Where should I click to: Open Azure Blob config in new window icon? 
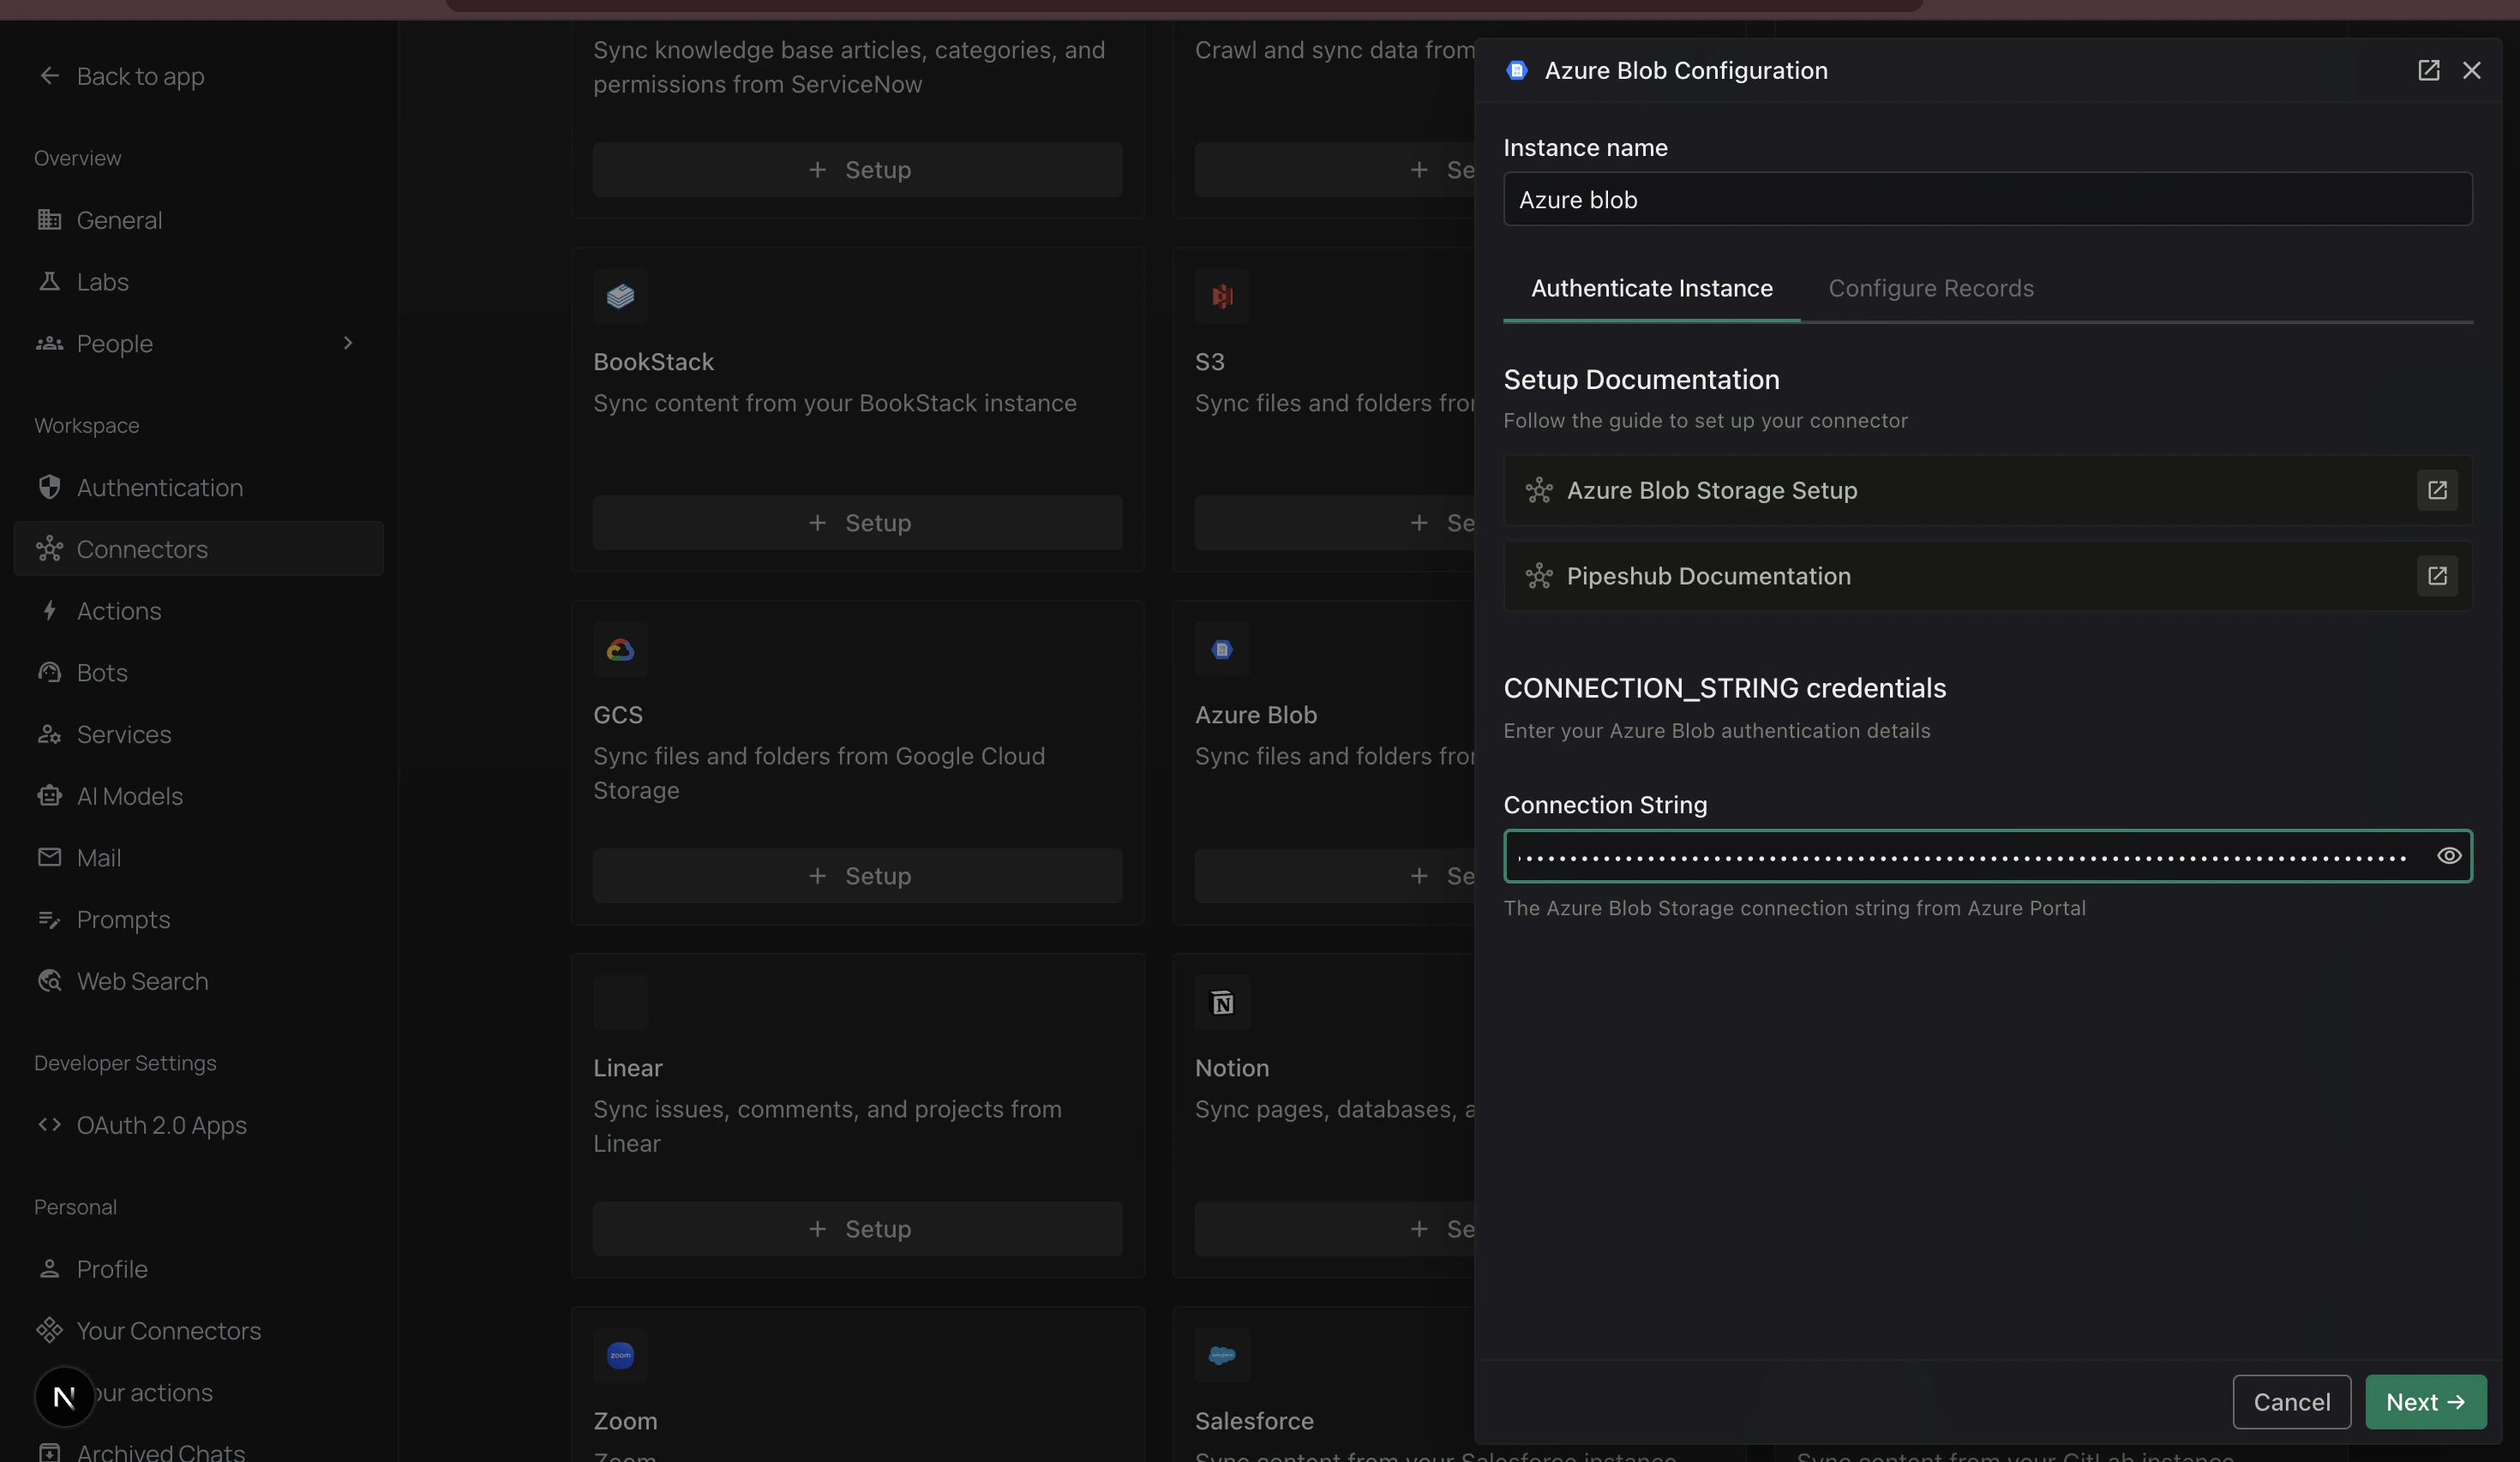(2428, 70)
